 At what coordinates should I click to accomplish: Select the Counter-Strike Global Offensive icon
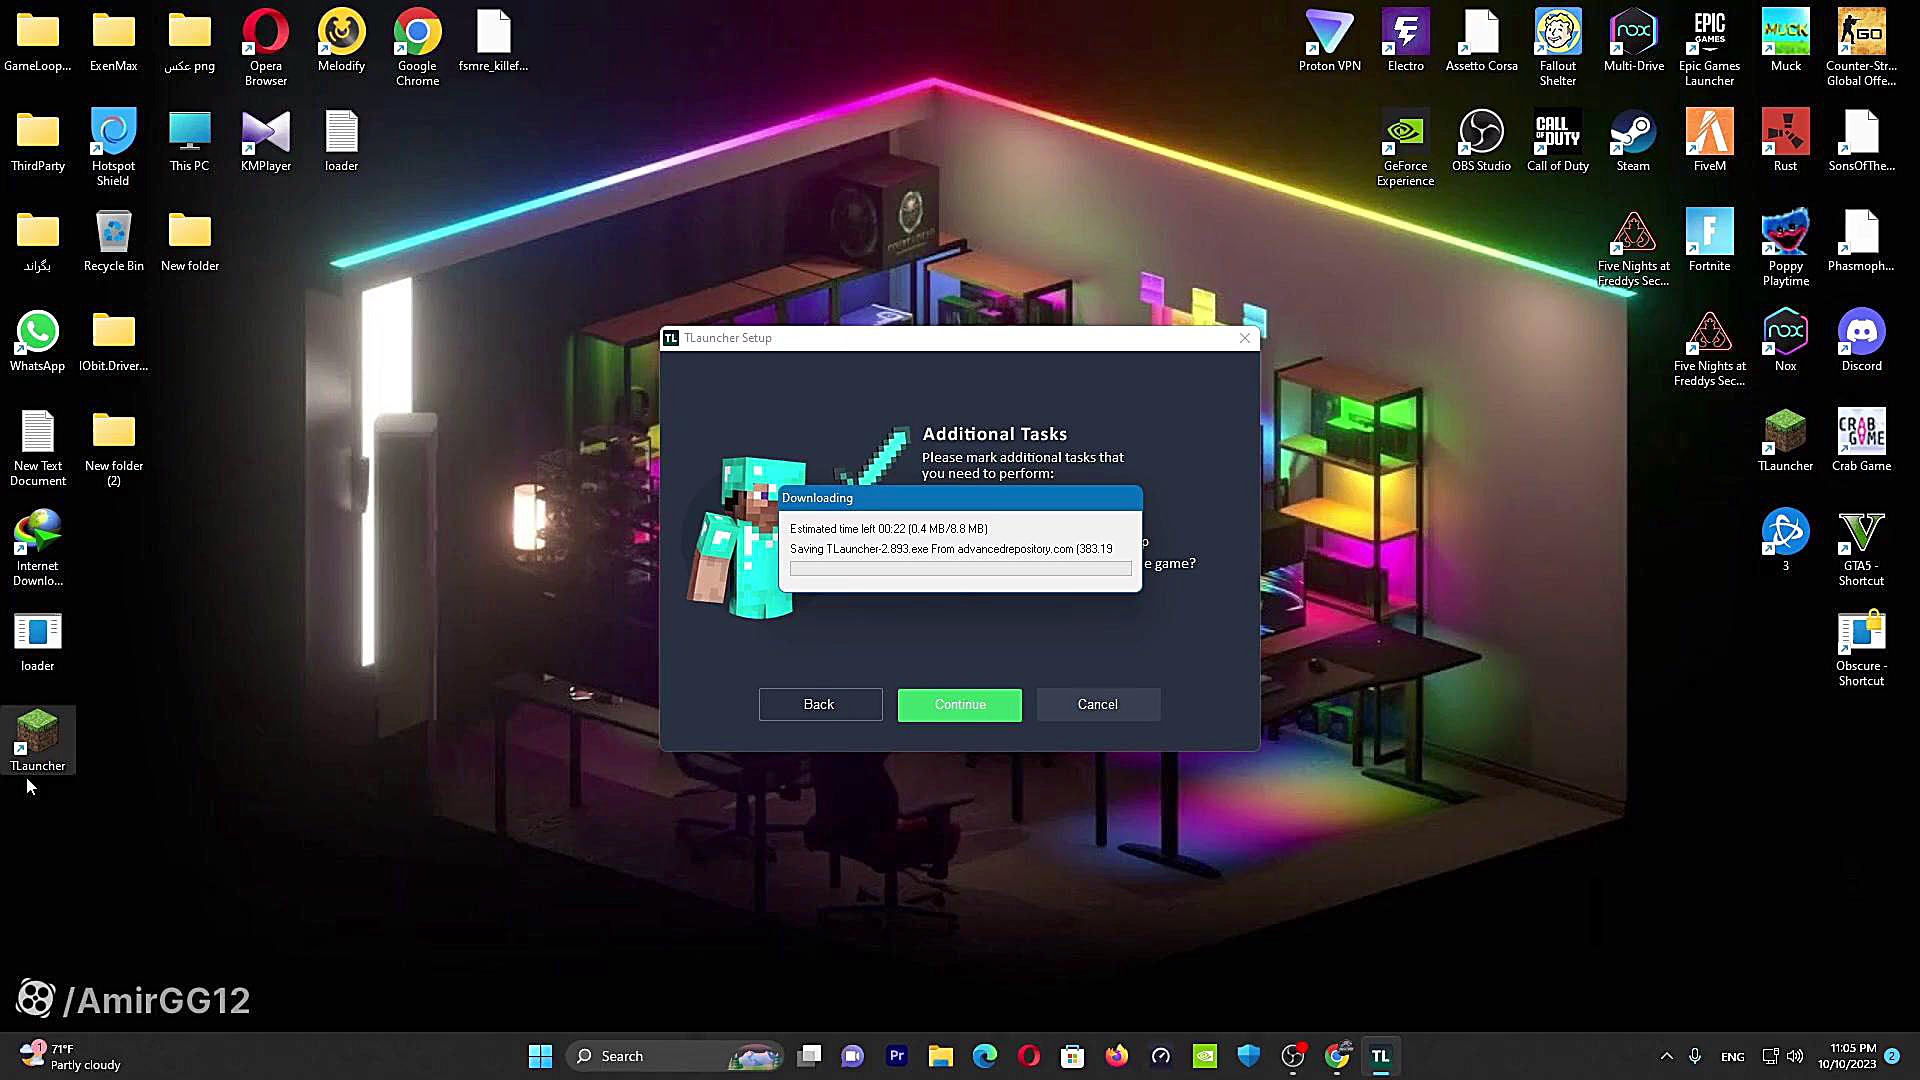pos(1861,47)
